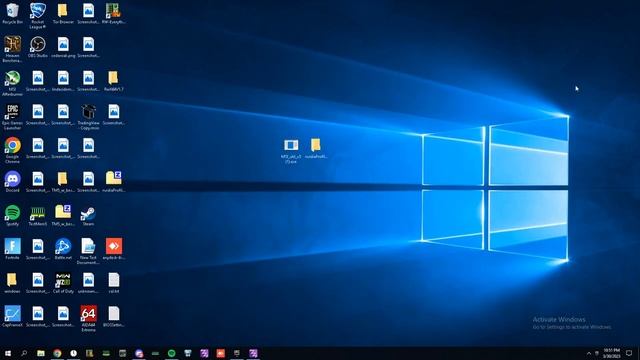
Task: Select the TM5 zip archive next to TestMem5
Action: (x=63, y=216)
